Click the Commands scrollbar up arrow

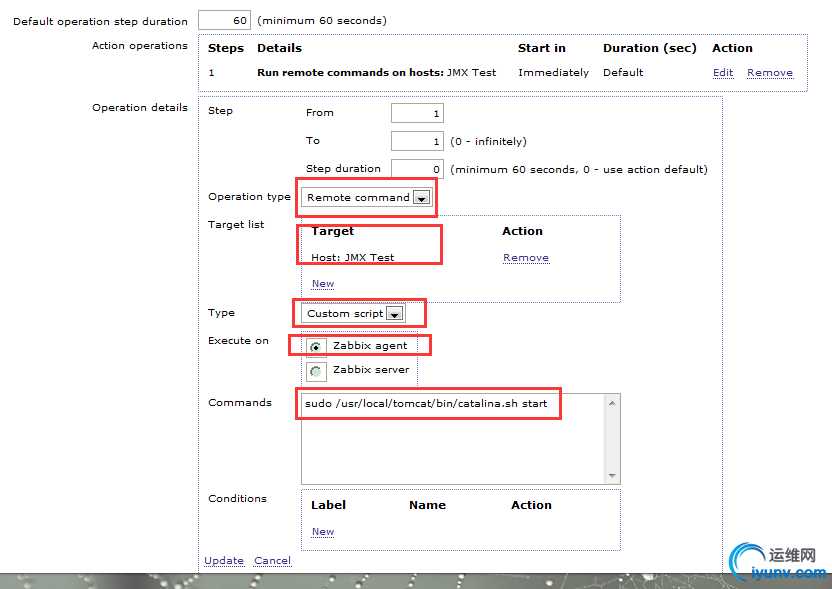tap(612, 403)
